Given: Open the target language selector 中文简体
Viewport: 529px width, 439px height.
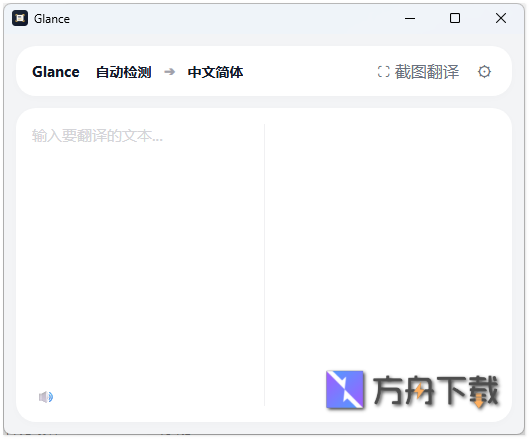Looking at the screenshot, I should 215,72.
